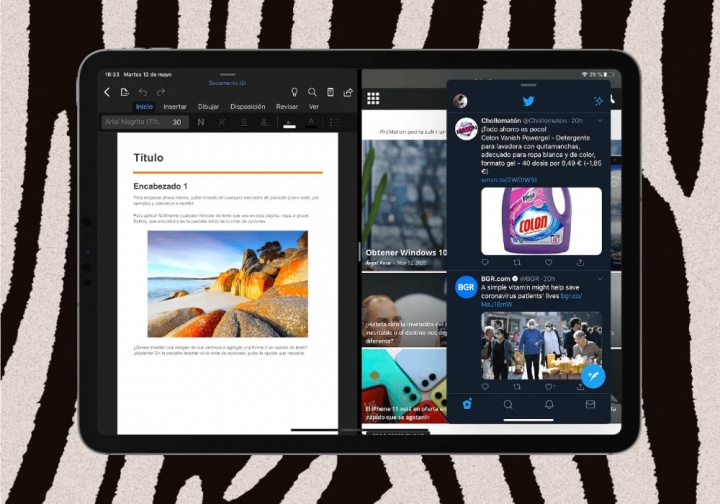Viewport: 720px width, 504px height.
Task: Like the Chollomatón tweet
Action: (x=549, y=263)
